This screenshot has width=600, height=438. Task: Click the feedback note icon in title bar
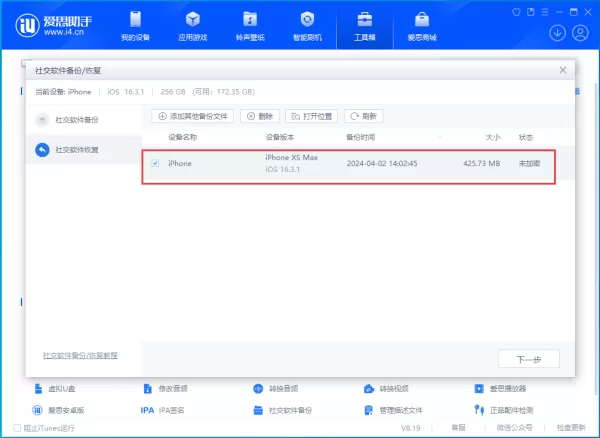click(x=530, y=12)
